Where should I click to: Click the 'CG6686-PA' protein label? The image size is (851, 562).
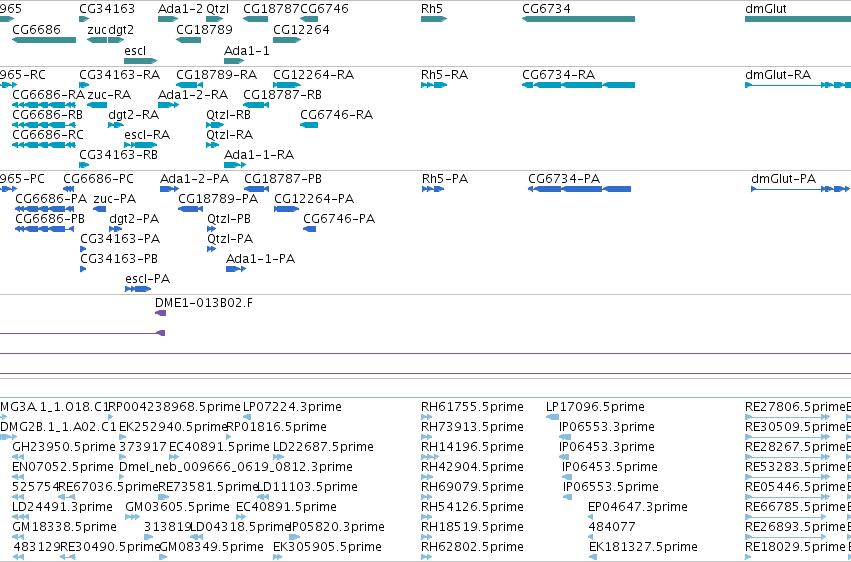[51, 199]
